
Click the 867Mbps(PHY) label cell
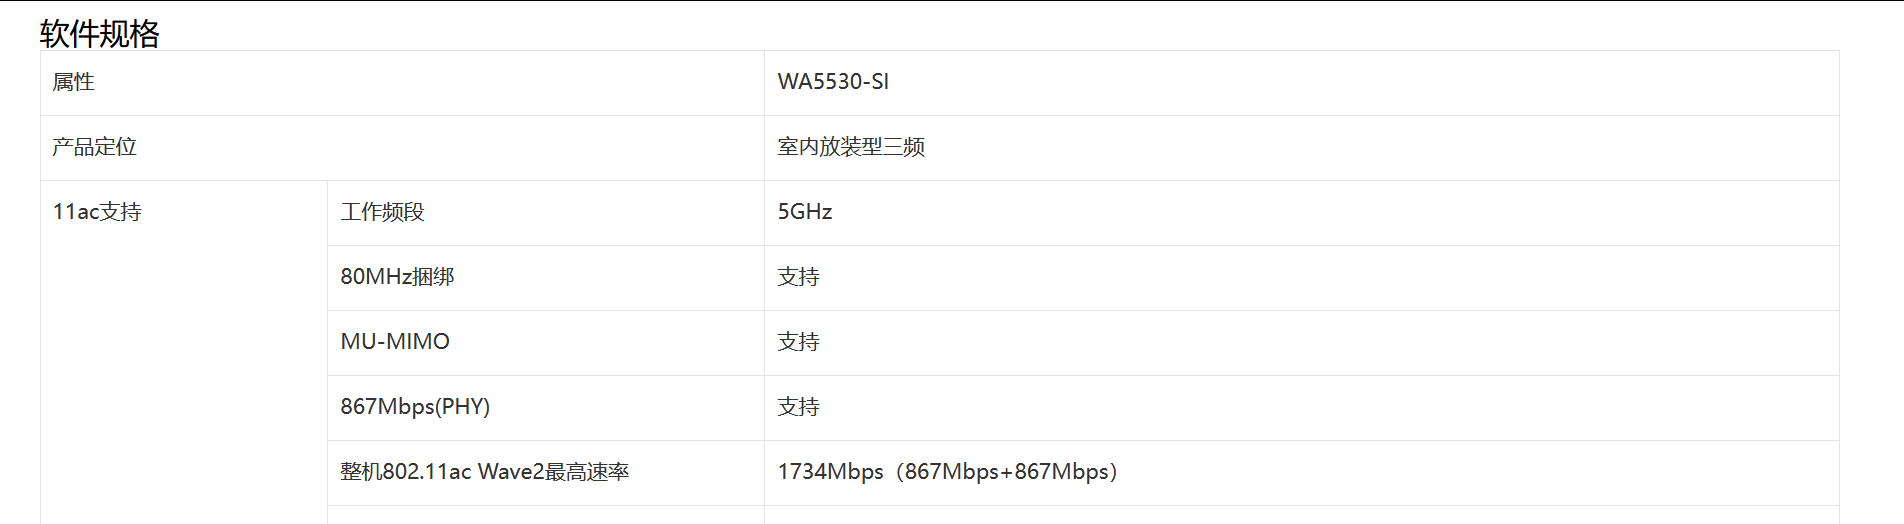click(x=415, y=407)
